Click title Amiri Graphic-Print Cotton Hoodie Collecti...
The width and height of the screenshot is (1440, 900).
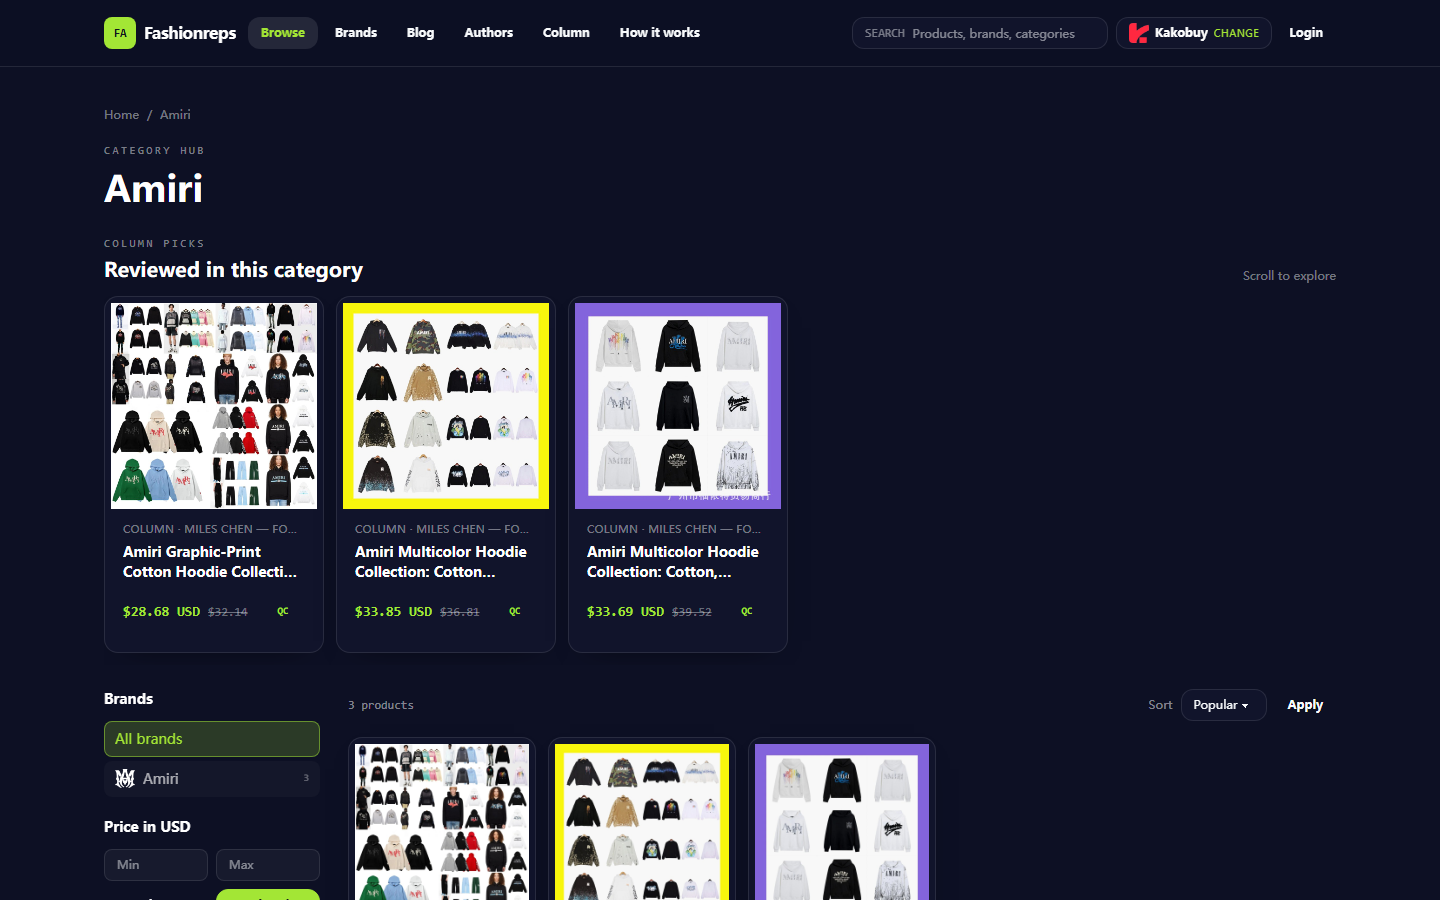[210, 562]
